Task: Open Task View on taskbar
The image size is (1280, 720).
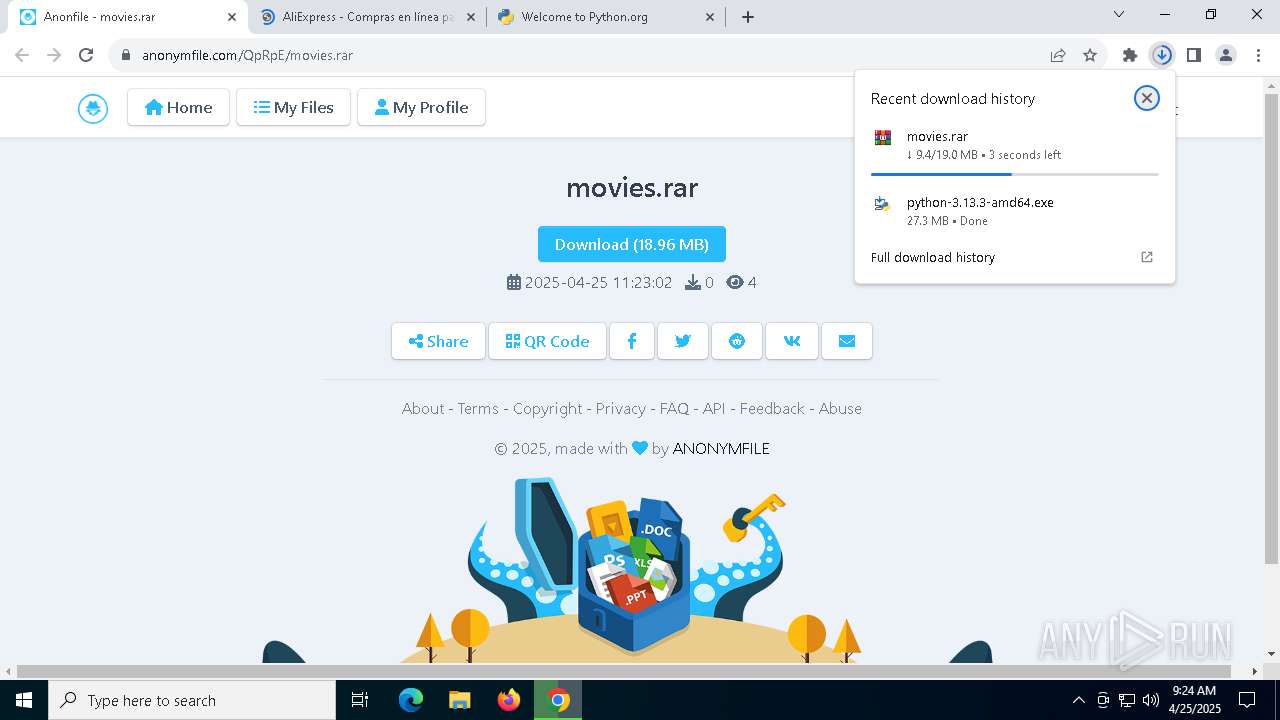Action: click(360, 700)
